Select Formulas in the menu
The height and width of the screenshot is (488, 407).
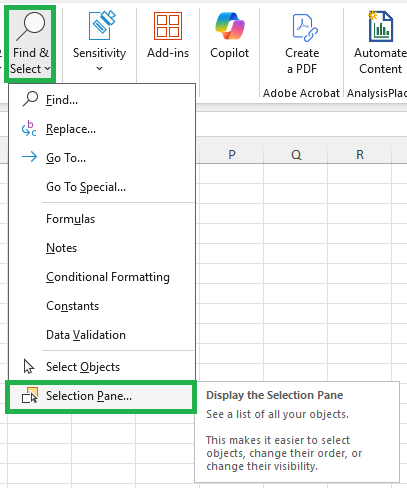[102, 219]
